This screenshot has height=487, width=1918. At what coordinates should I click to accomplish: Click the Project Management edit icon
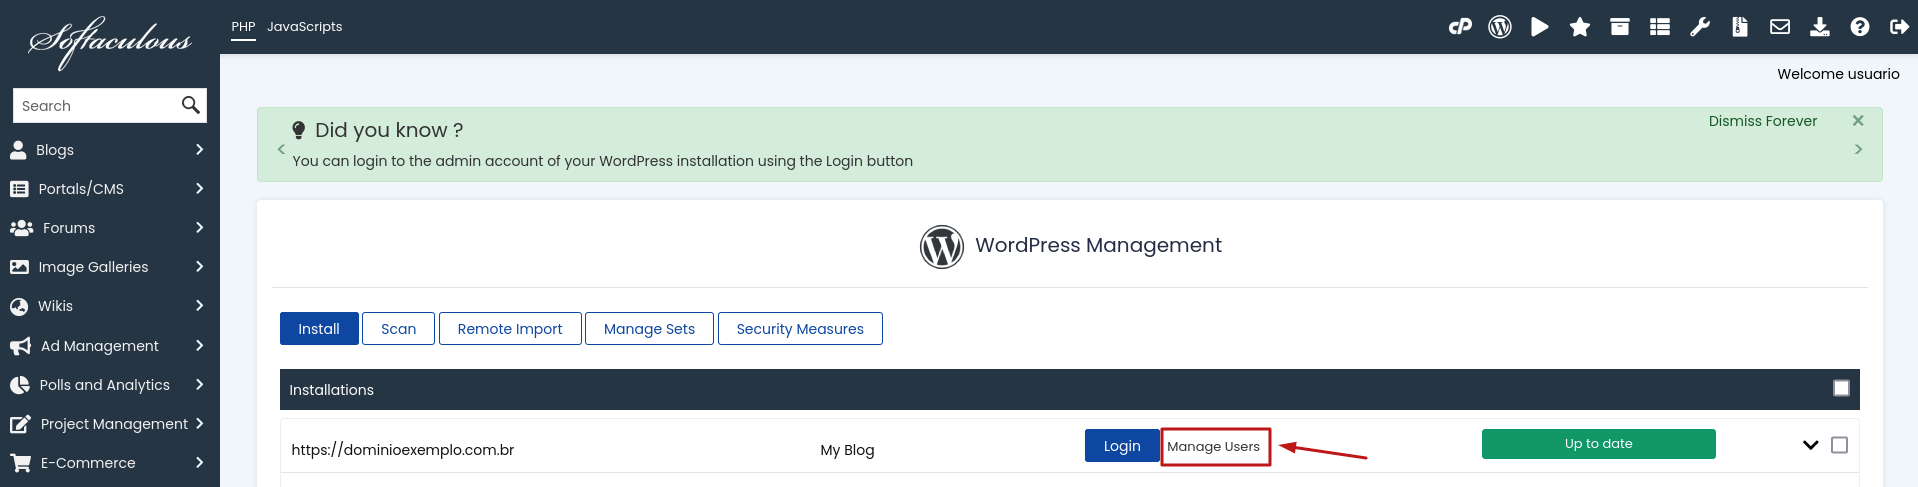tap(20, 424)
